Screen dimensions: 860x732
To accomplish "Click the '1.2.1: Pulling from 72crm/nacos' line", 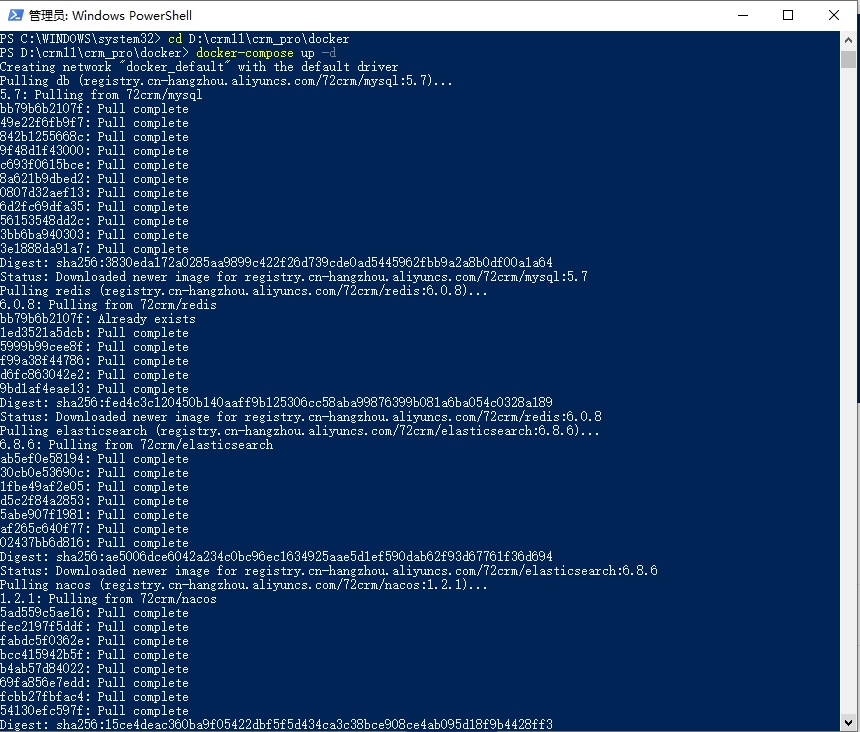I will click(x=108, y=599).
